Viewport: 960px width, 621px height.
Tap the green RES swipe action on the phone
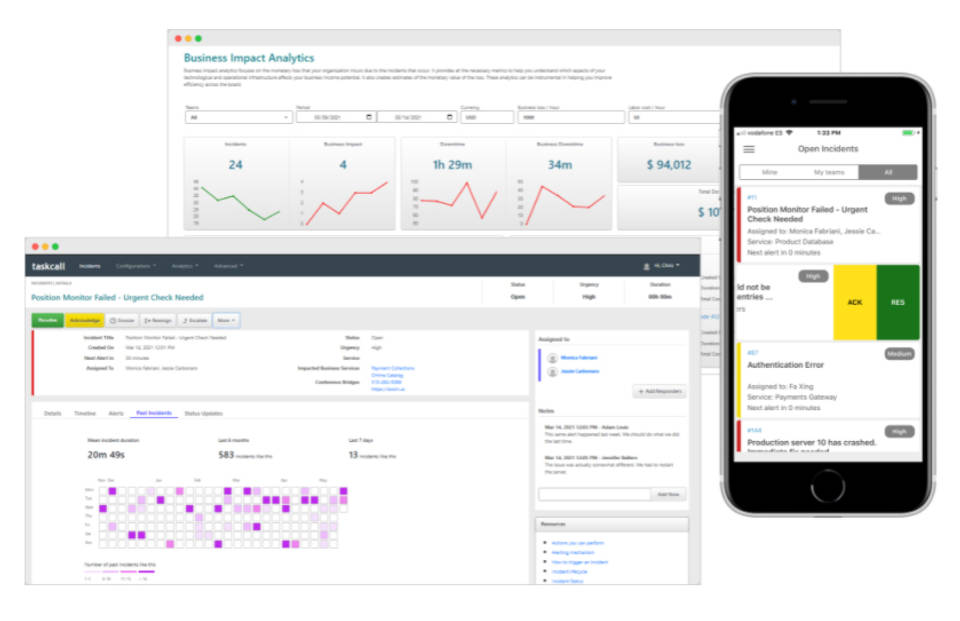point(898,303)
